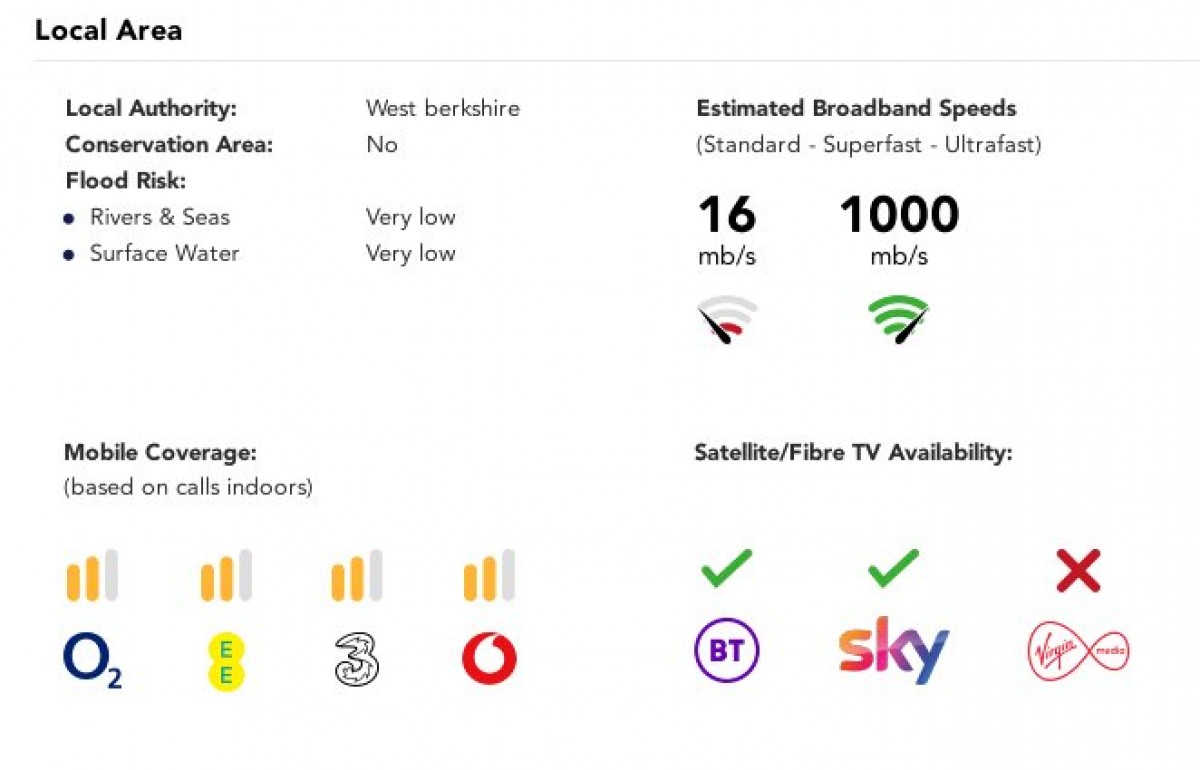Click the Virgin Media logo
The height and width of the screenshot is (770, 1200).
(1078, 651)
